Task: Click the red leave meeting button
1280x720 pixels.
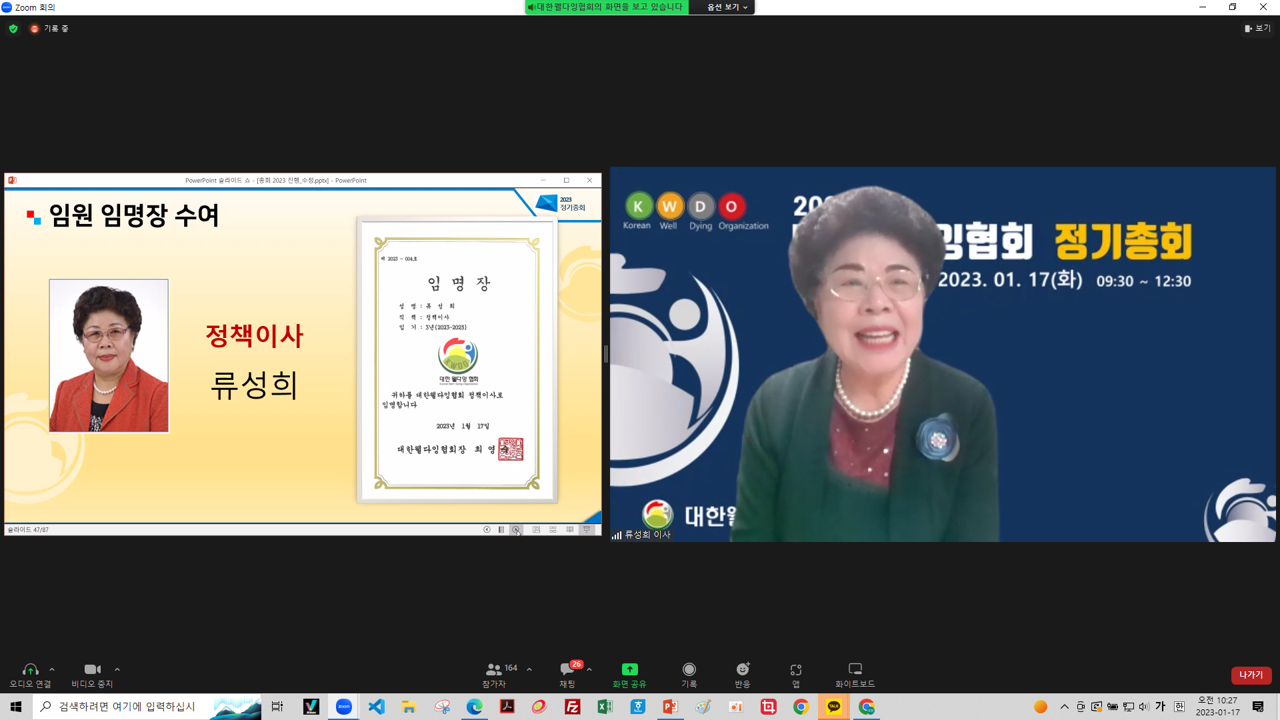Action: point(1250,675)
